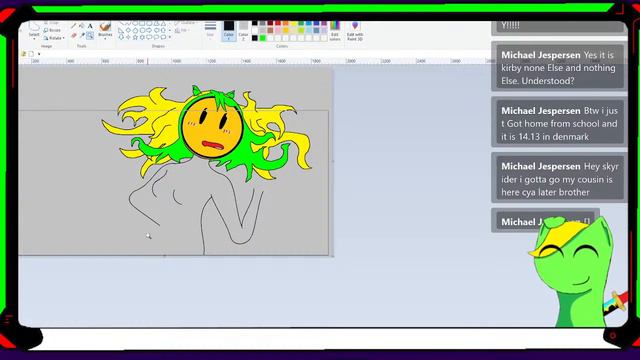Pick the custom bright green swatch
This screenshot has height=360, width=640.
click(262, 38)
